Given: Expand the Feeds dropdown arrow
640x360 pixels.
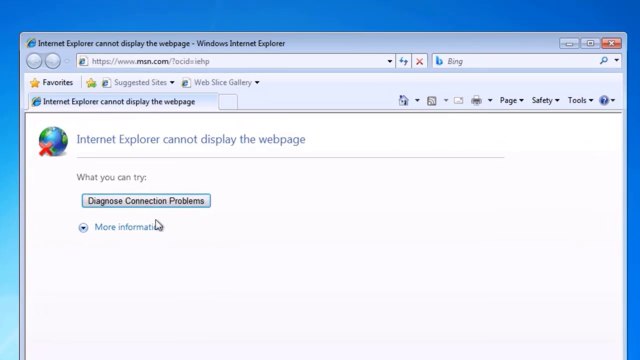Looking at the screenshot, I should click(x=446, y=100).
